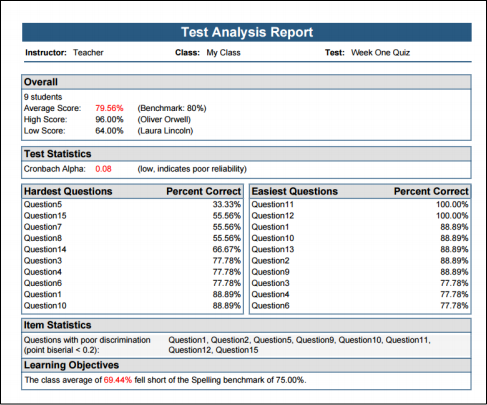Select the red 69.44% class average
Screen dimensions: 487x405
click(x=118, y=380)
